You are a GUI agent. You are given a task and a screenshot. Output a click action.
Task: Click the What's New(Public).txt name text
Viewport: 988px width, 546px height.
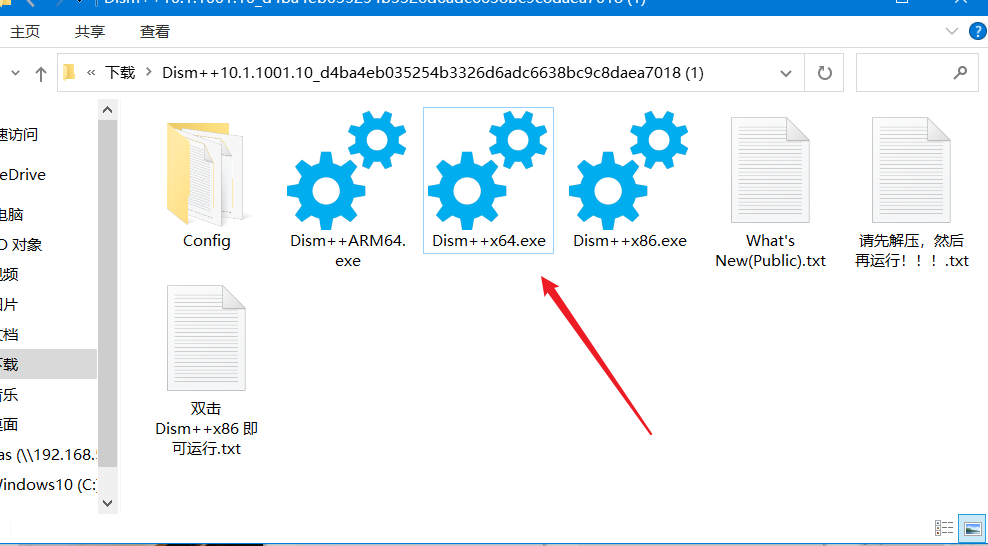pos(771,250)
